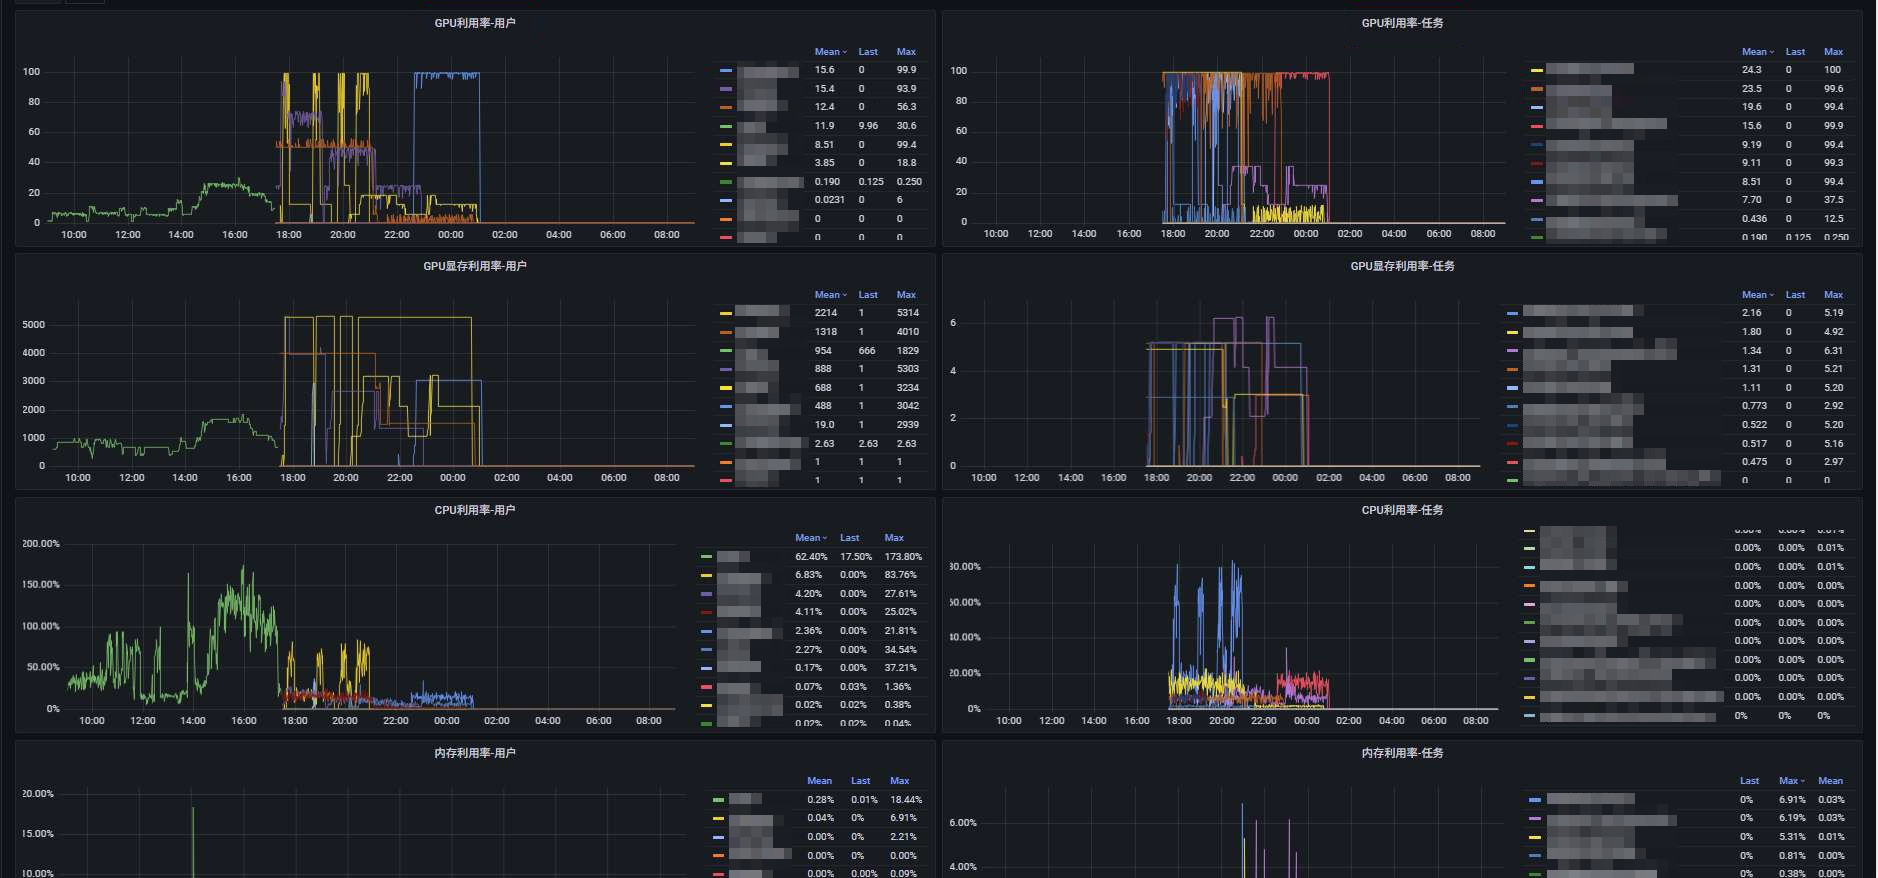
Task: Sort GPU利用率-任务 legend by Max column
Action: coord(1832,52)
